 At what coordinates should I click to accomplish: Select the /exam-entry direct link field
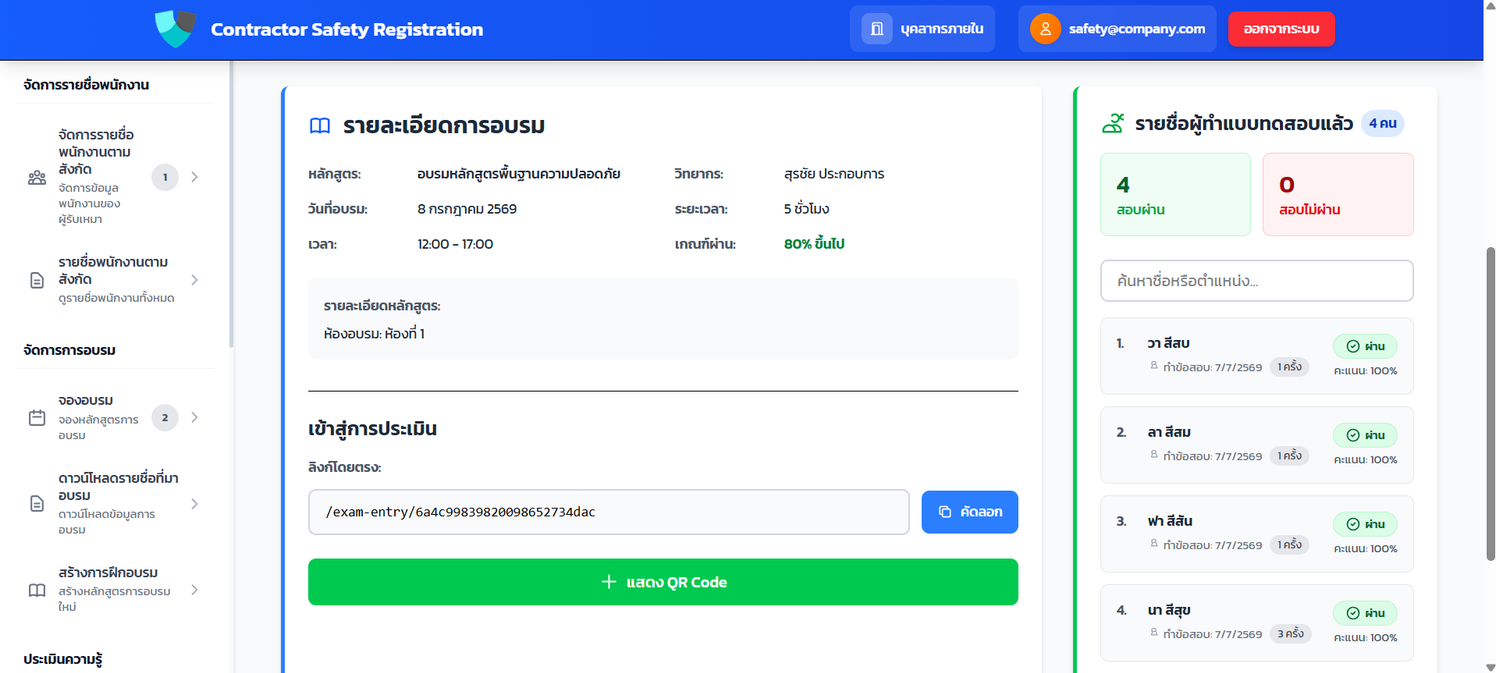pyautogui.click(x=608, y=512)
